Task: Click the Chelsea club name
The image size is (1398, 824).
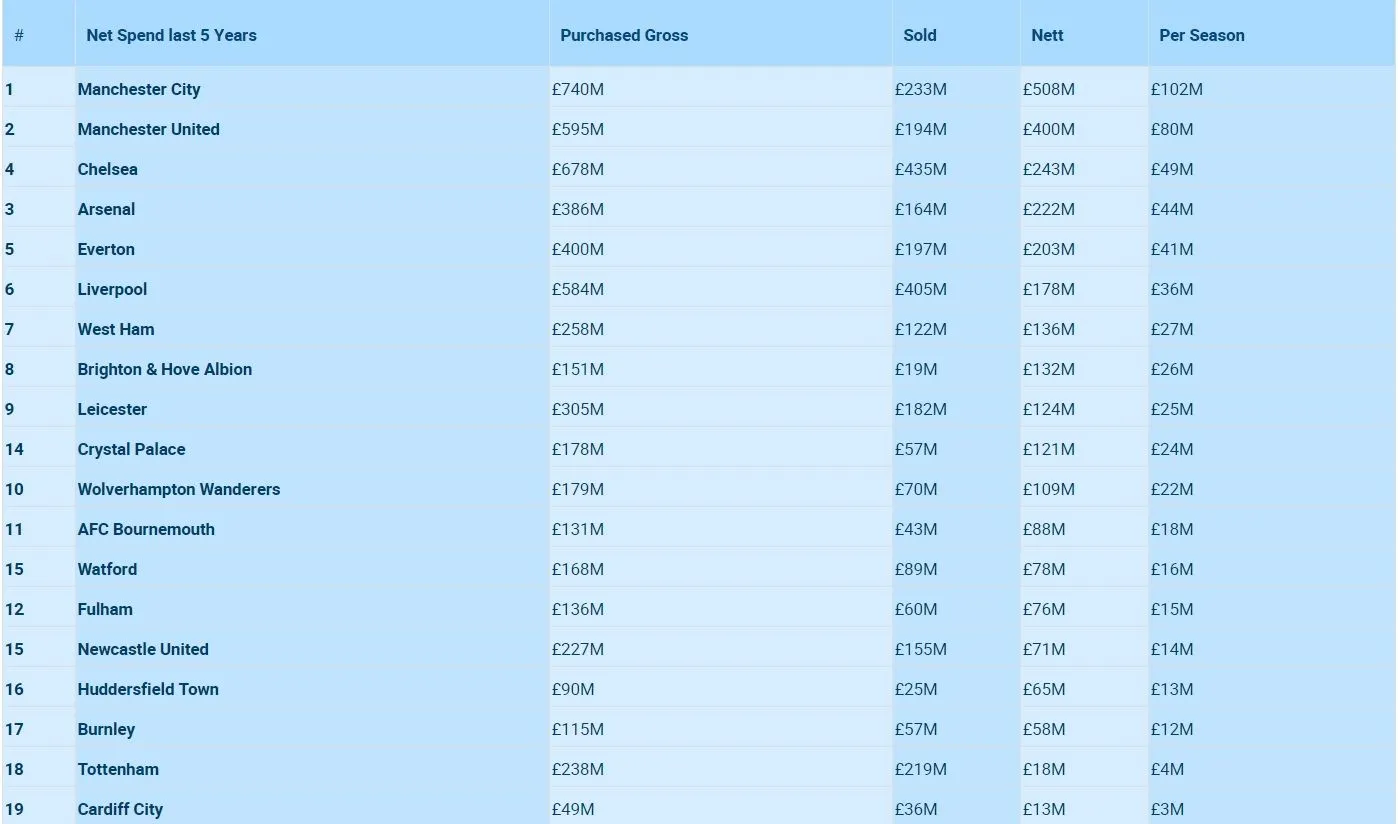Action: [108, 169]
